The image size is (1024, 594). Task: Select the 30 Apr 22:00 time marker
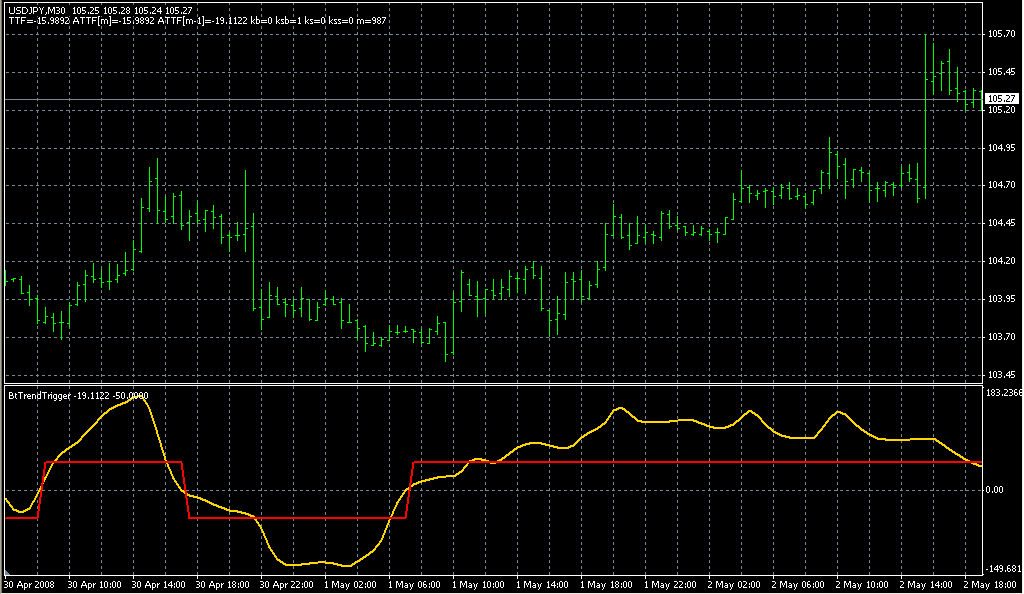pos(286,583)
